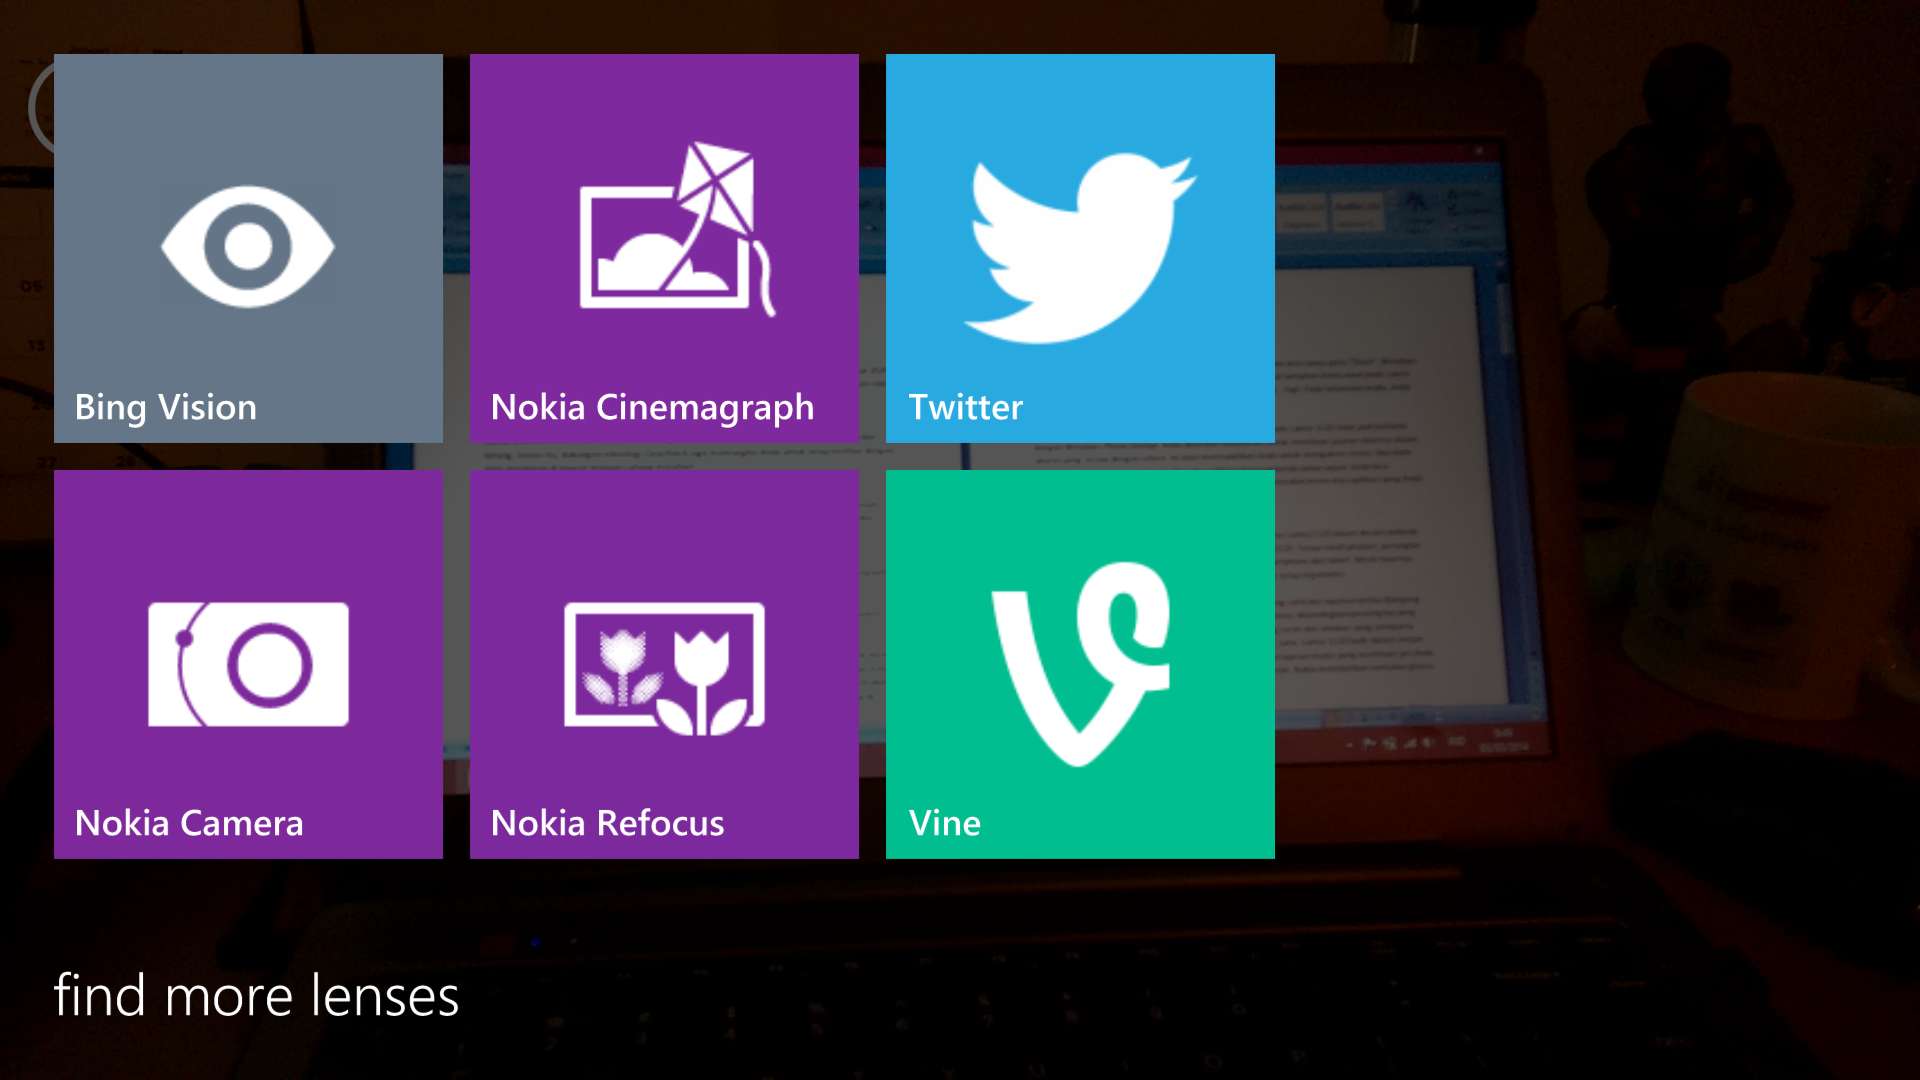Click the Vine tile label

[x=944, y=823]
